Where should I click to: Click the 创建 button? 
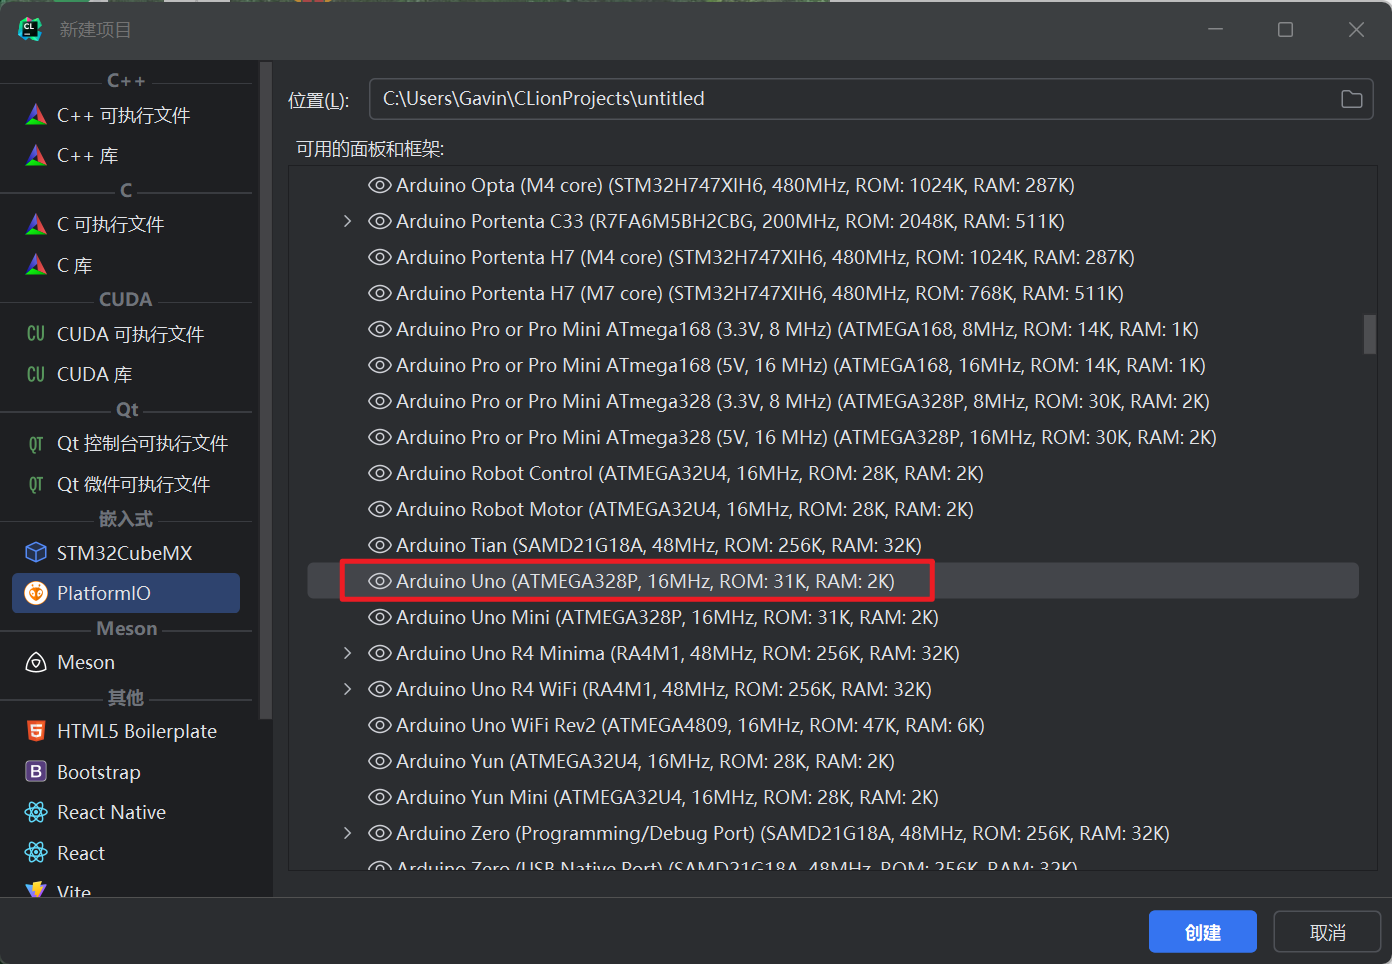(x=1202, y=932)
